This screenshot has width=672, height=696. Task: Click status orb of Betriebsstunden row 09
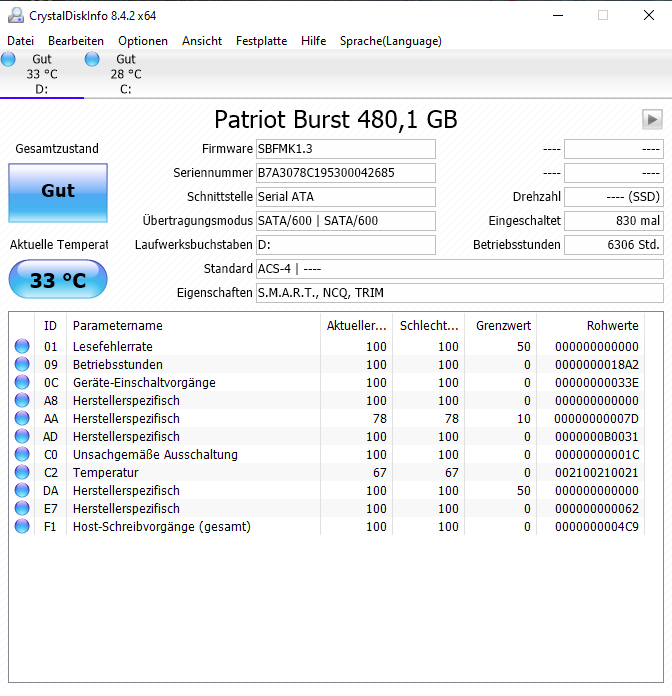[x=22, y=364]
